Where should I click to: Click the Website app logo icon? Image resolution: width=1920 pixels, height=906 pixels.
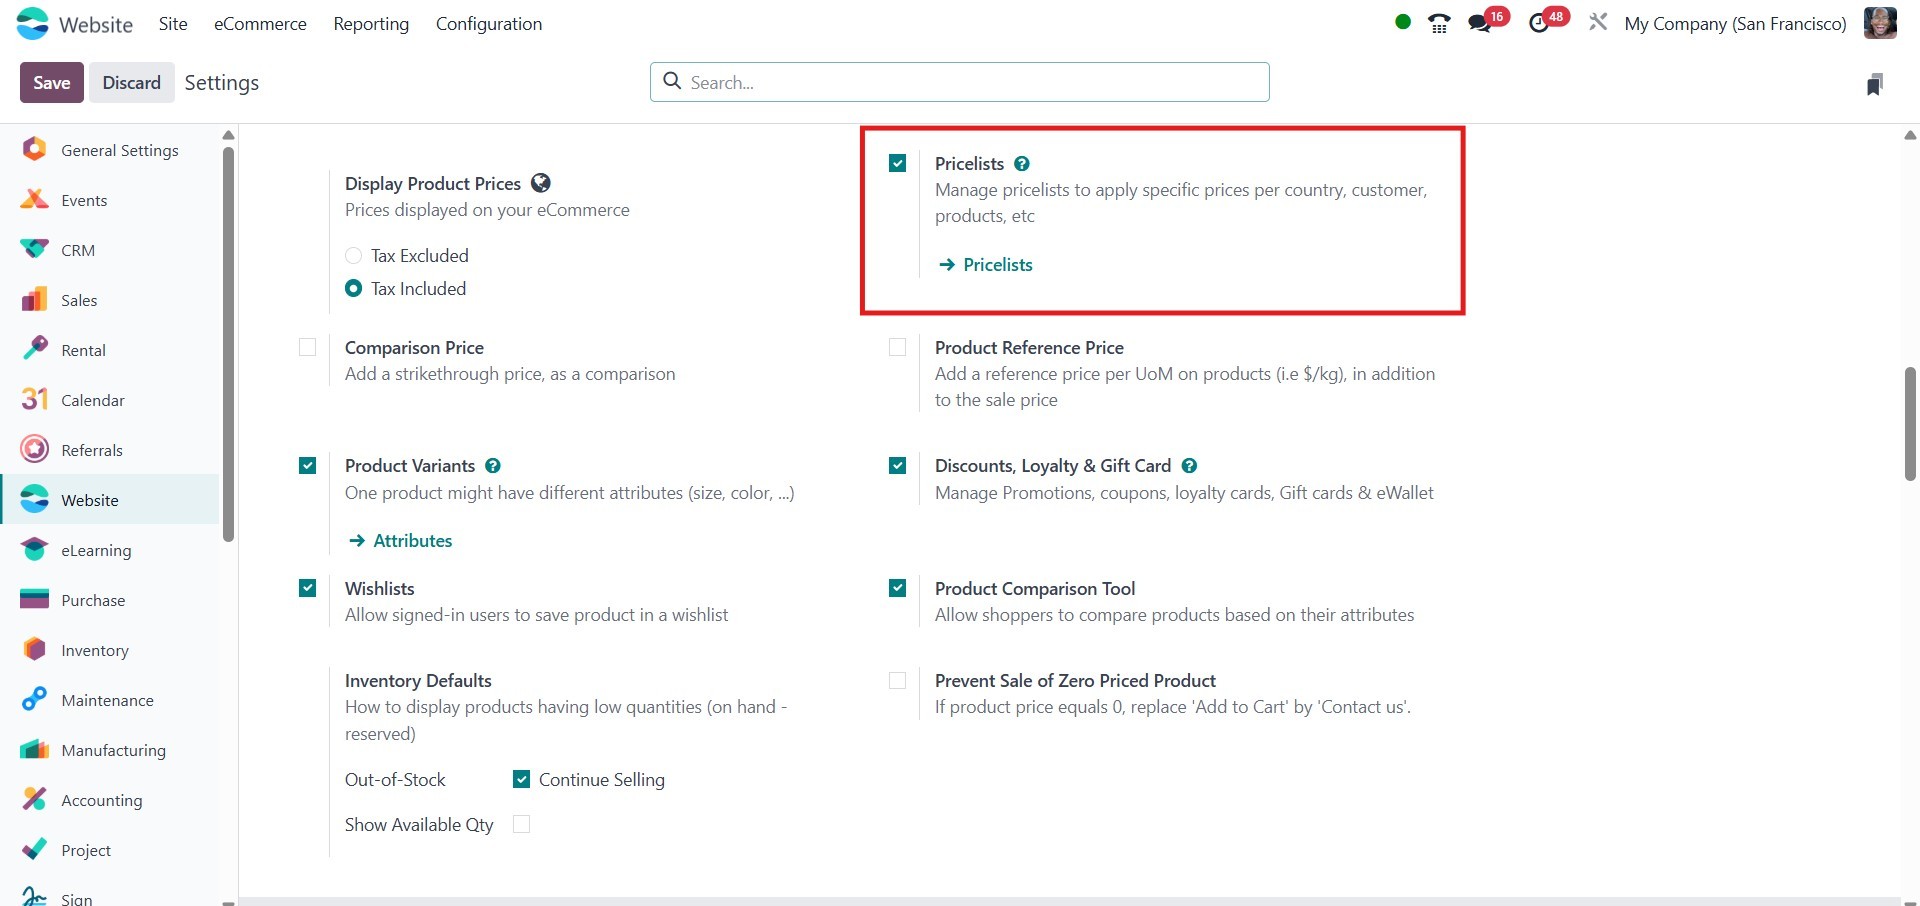tap(32, 24)
